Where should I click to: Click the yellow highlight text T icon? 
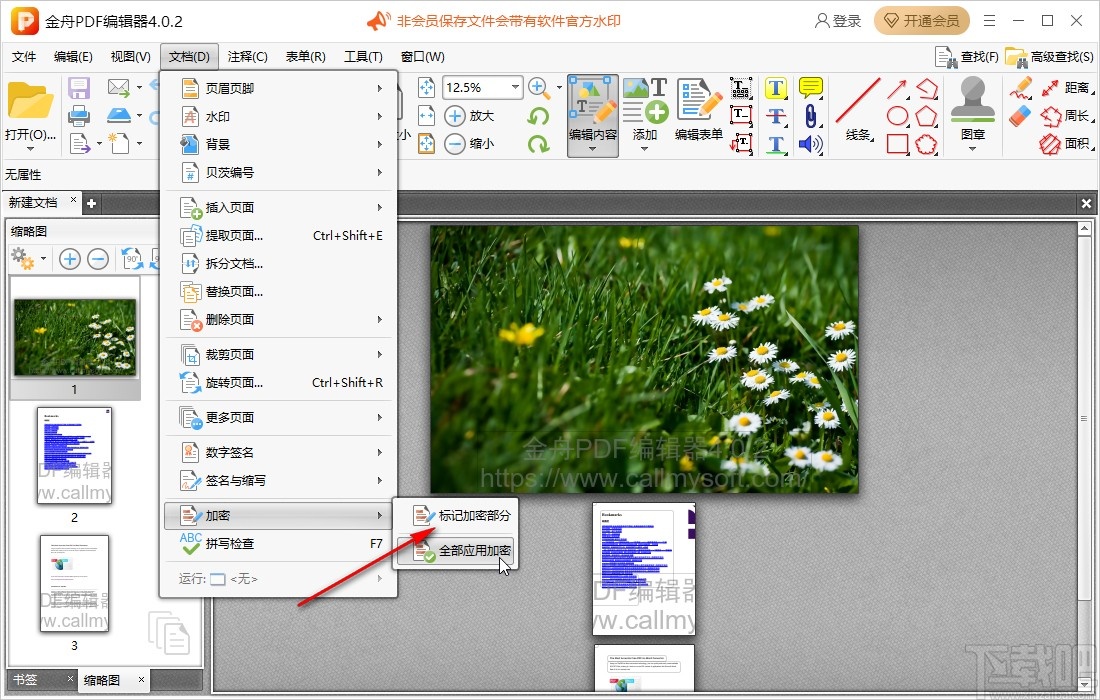775,88
